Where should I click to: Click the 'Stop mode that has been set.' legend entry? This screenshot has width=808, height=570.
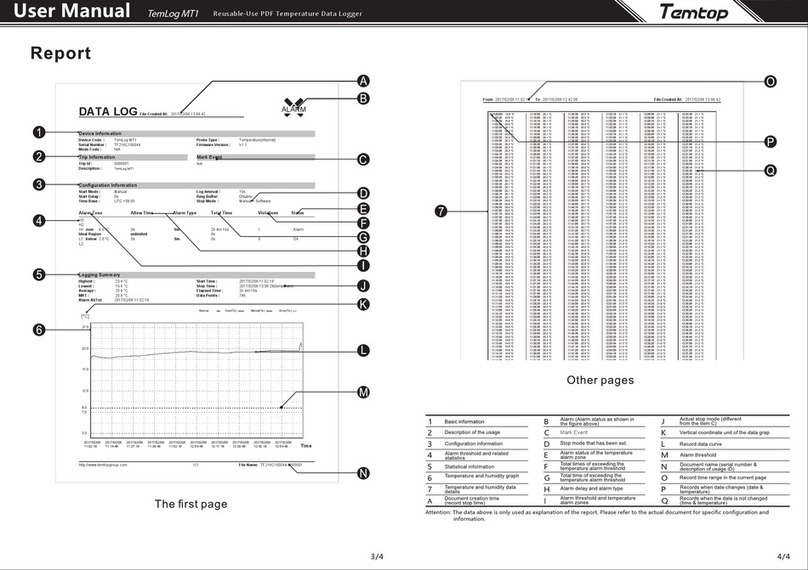pos(593,443)
